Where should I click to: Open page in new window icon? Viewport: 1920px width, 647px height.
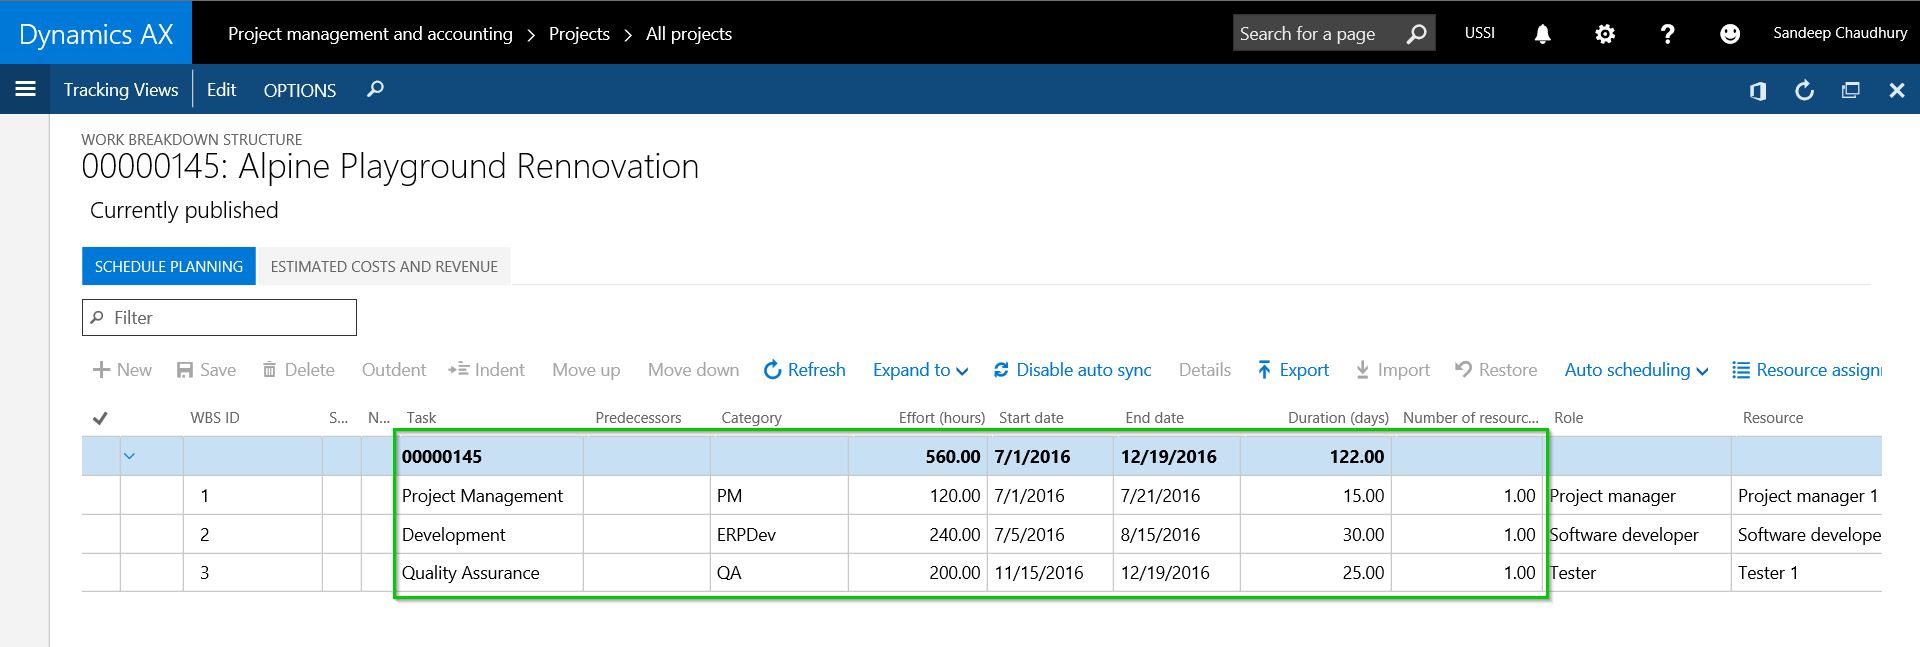pyautogui.click(x=1850, y=91)
